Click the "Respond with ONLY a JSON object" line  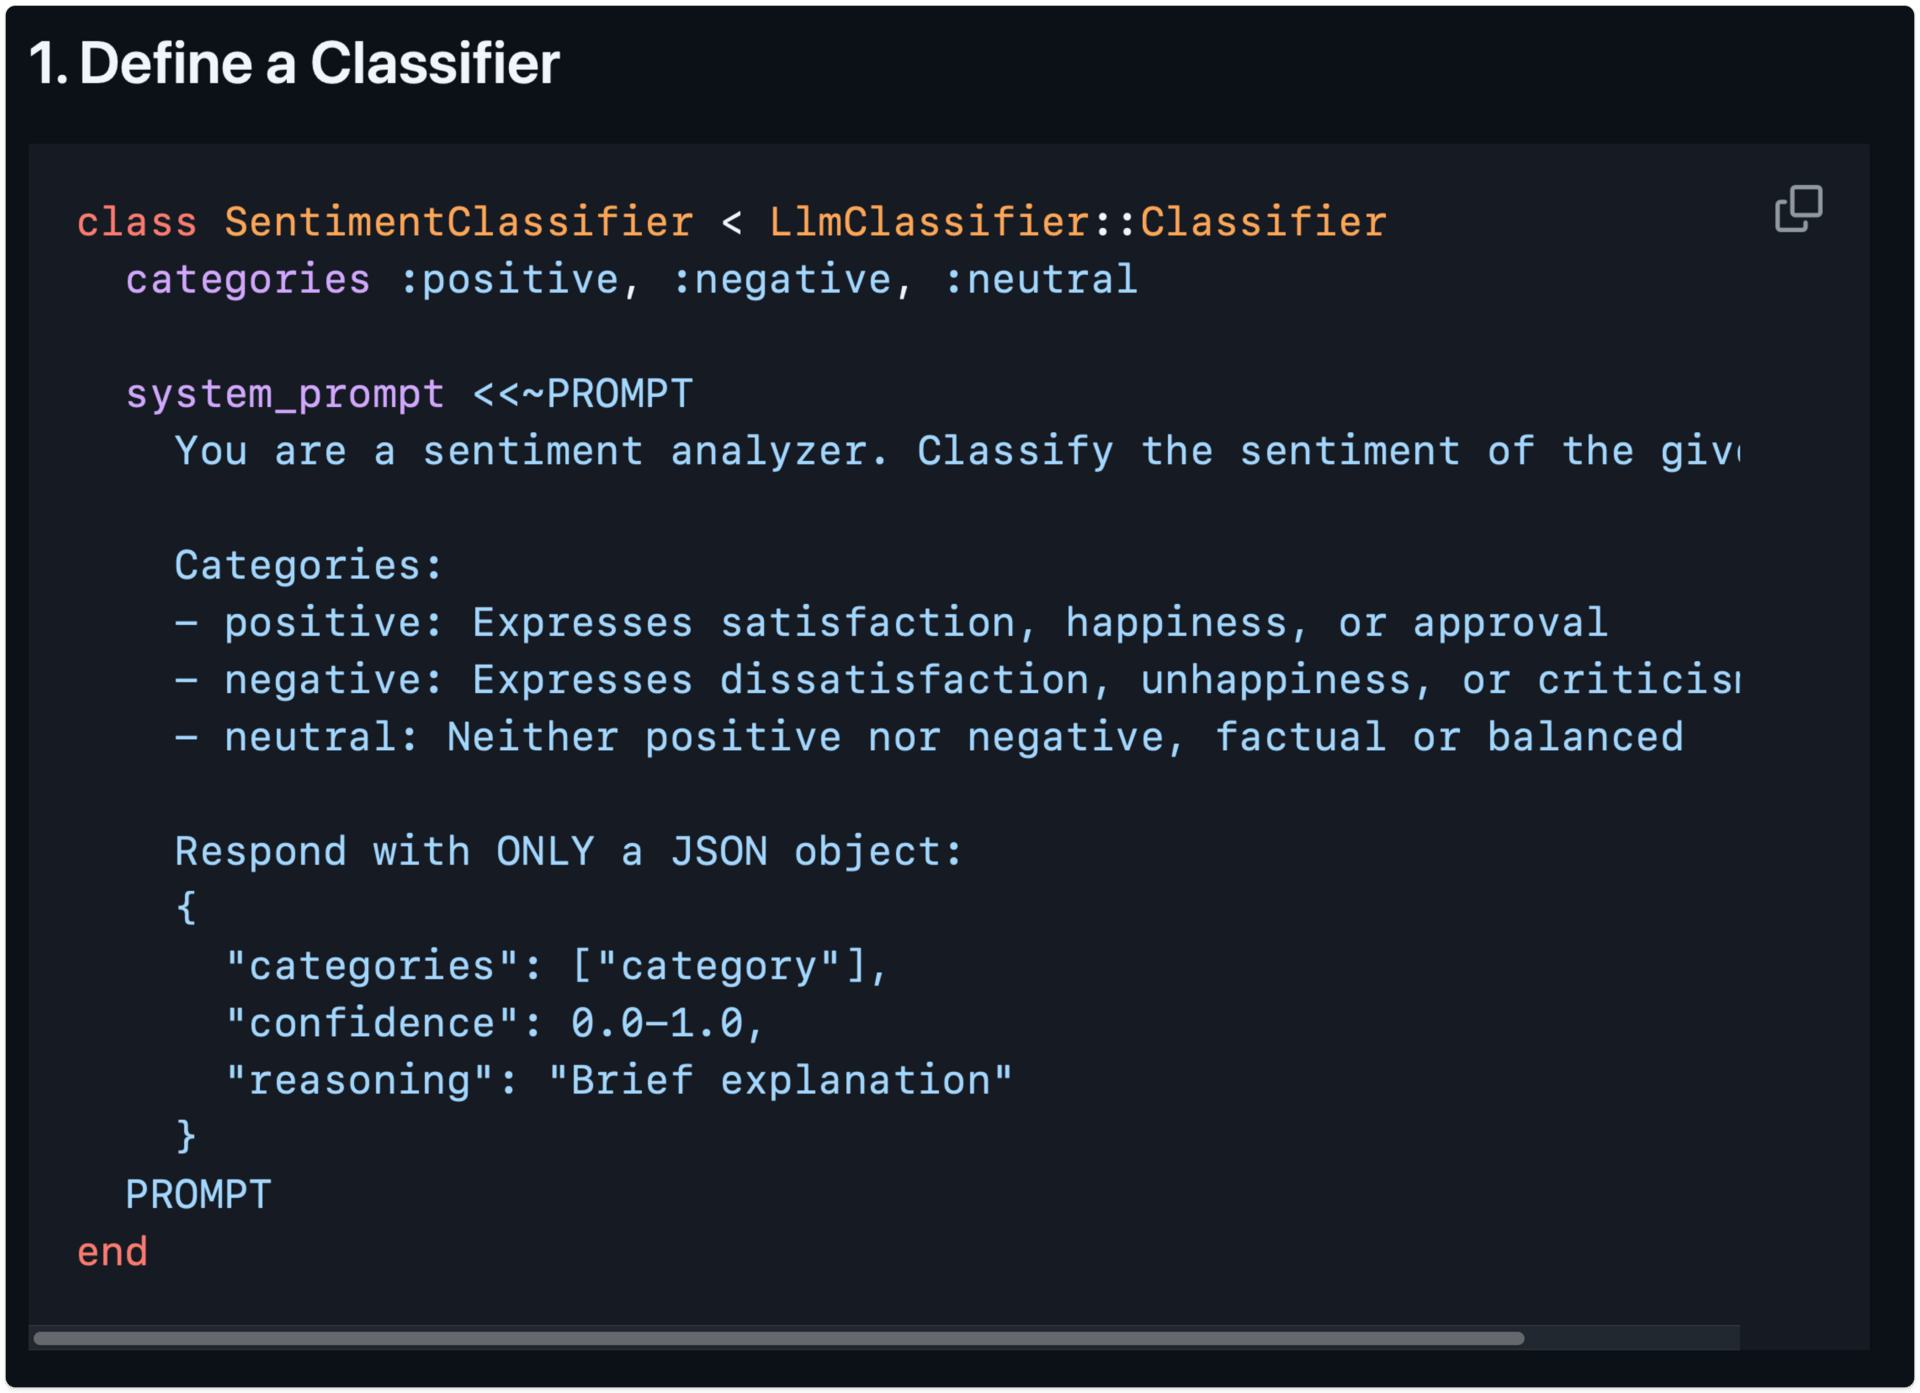[x=568, y=852]
